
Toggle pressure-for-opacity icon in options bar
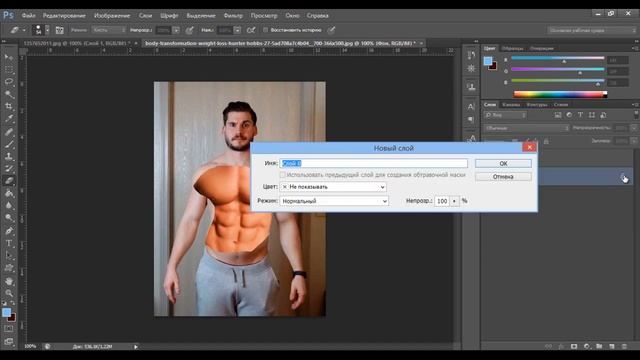pos(189,30)
